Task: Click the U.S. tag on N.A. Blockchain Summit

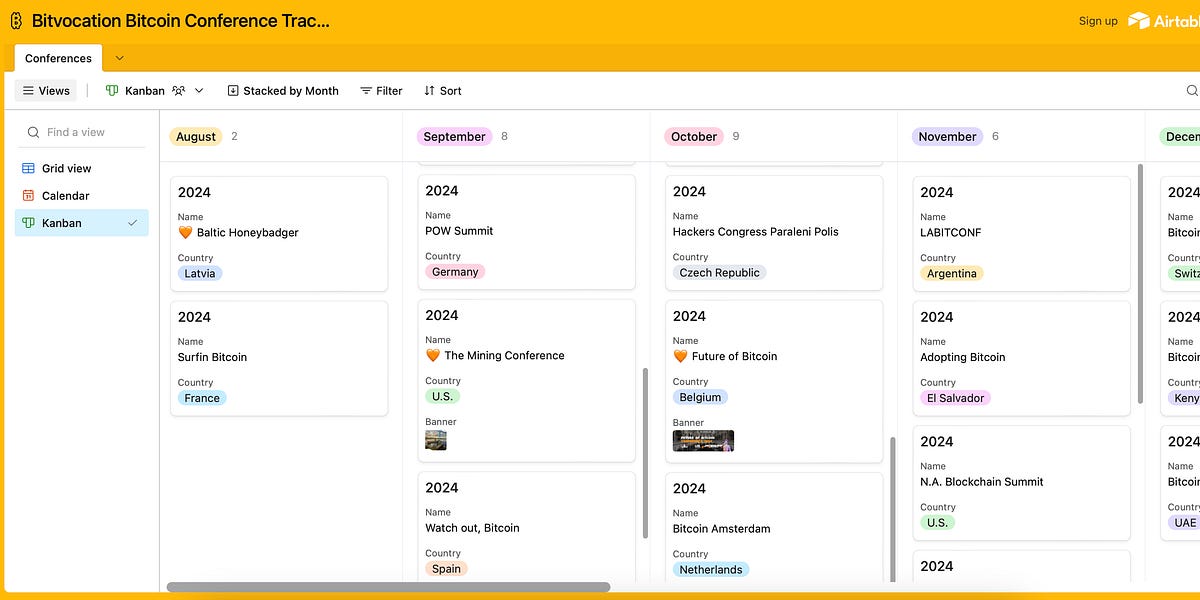Action: [x=937, y=522]
